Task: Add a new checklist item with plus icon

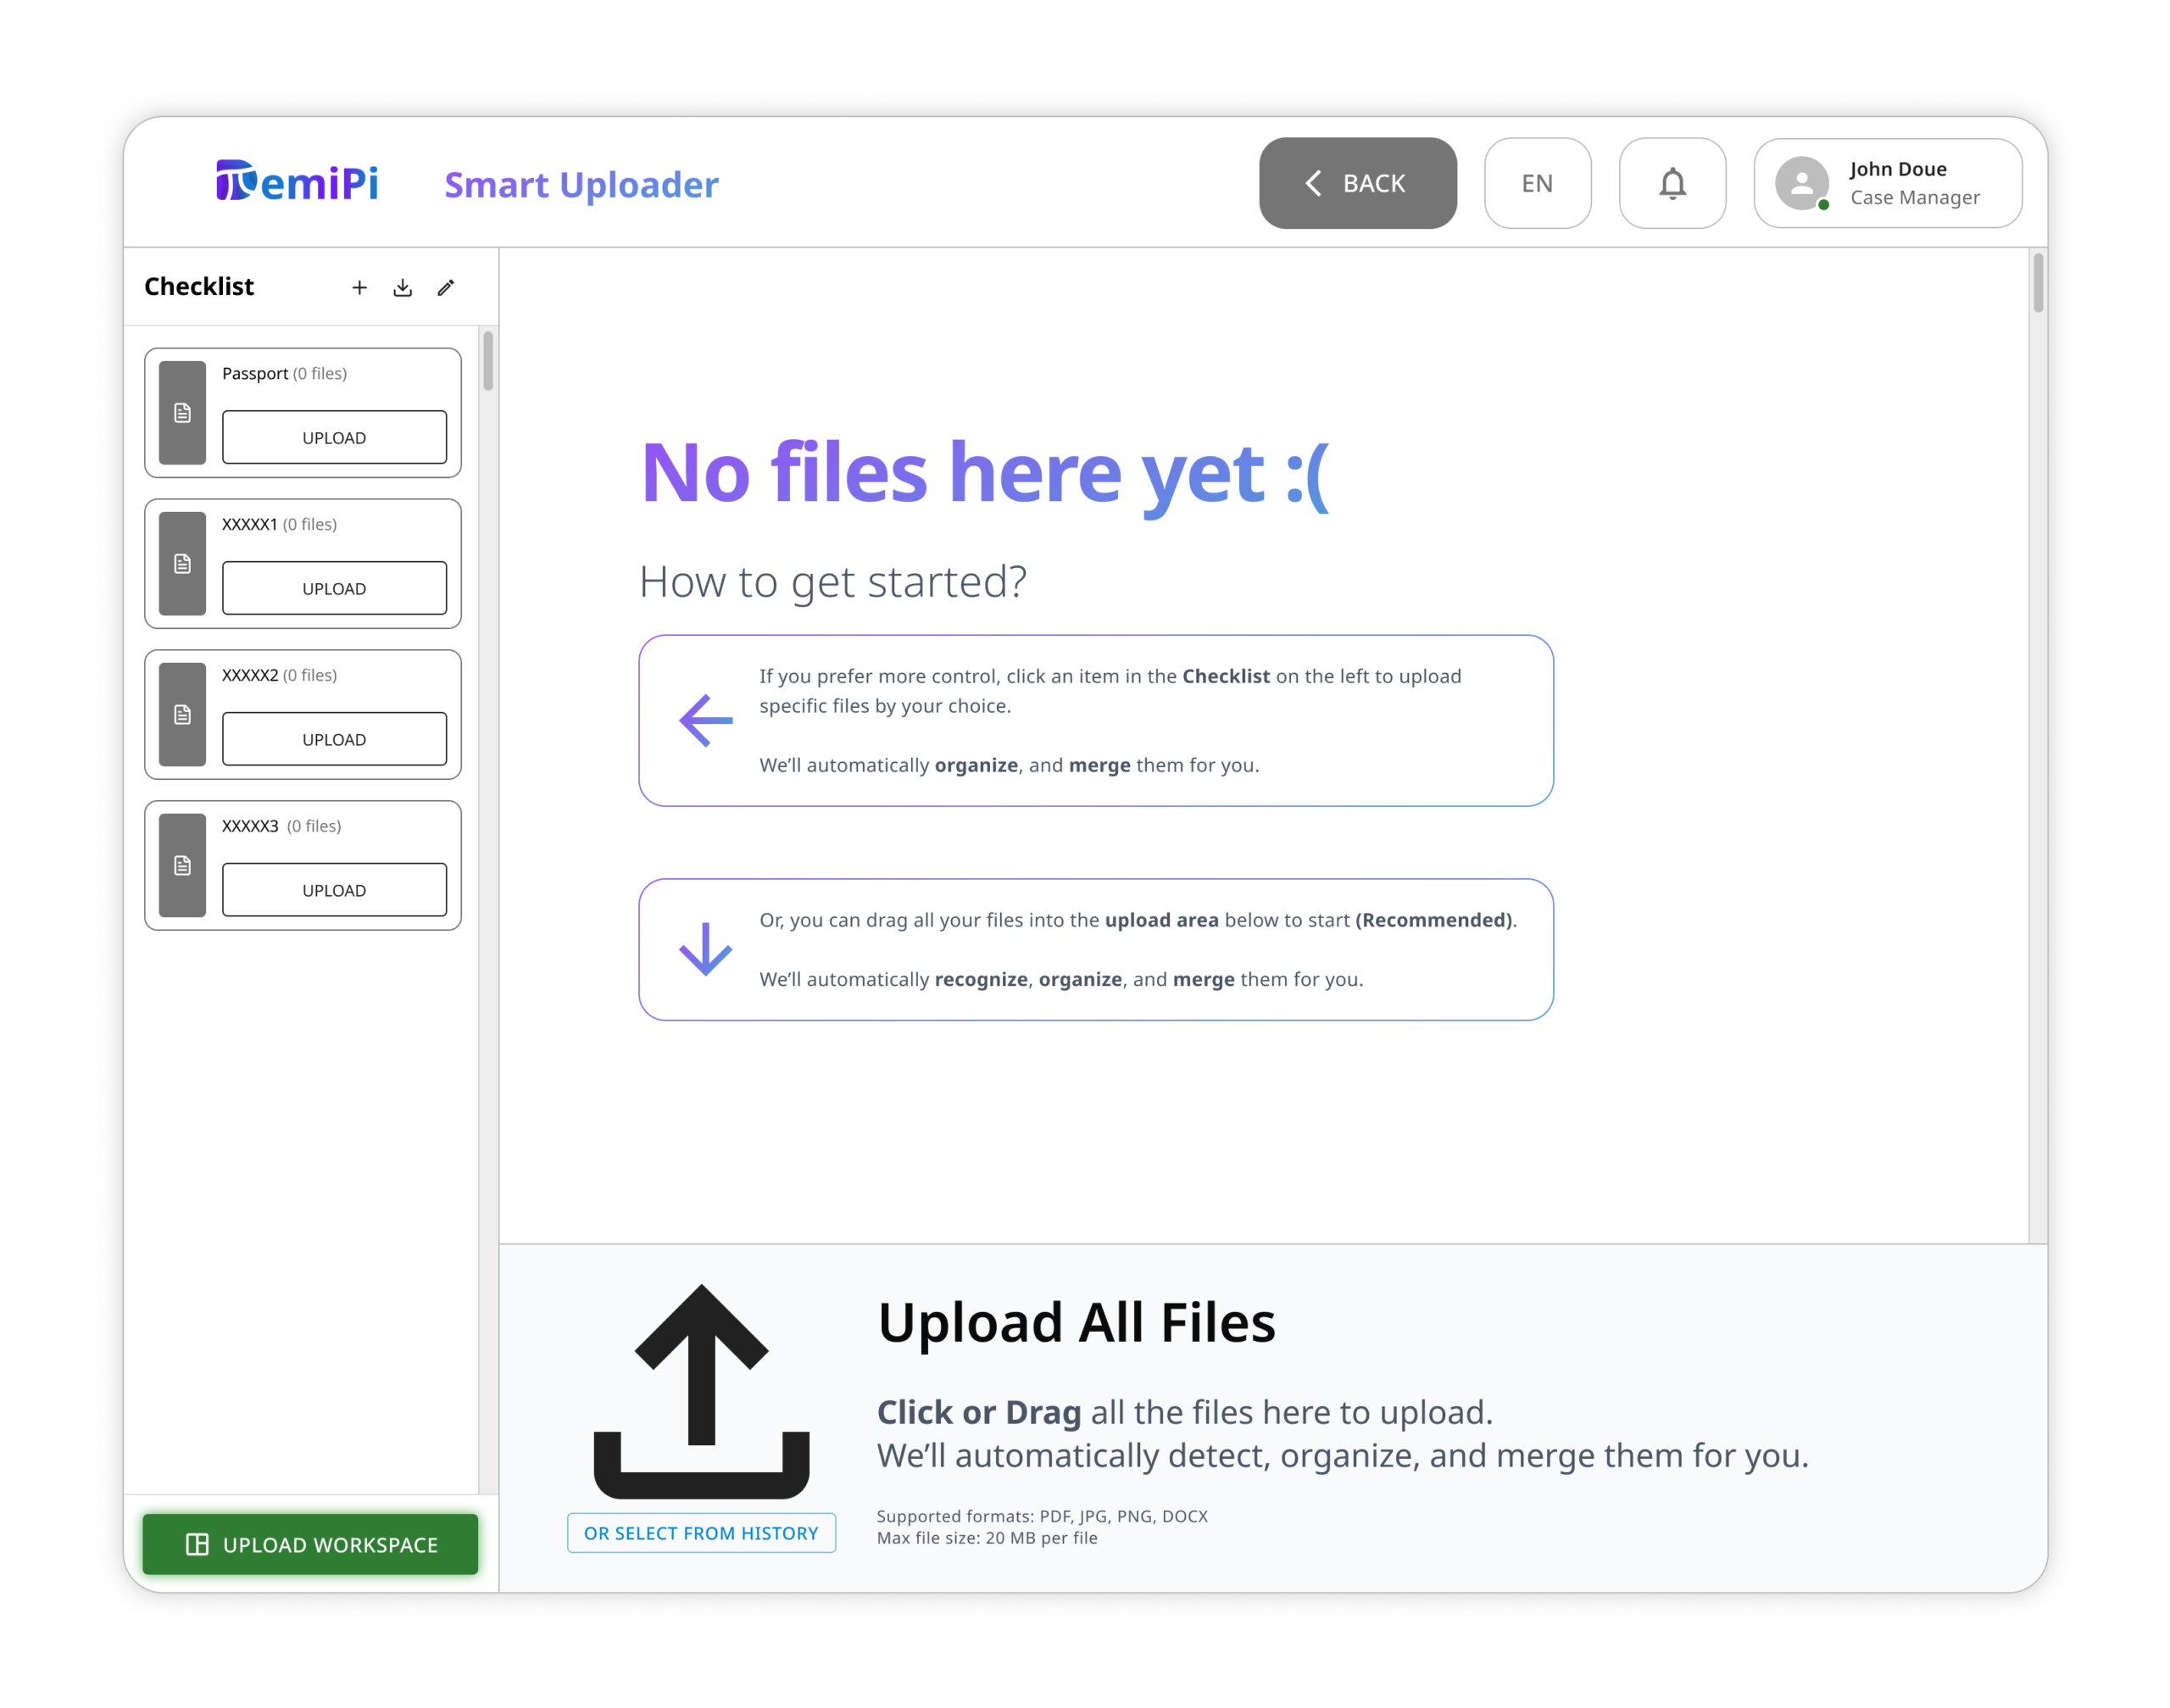Action: tap(359, 288)
